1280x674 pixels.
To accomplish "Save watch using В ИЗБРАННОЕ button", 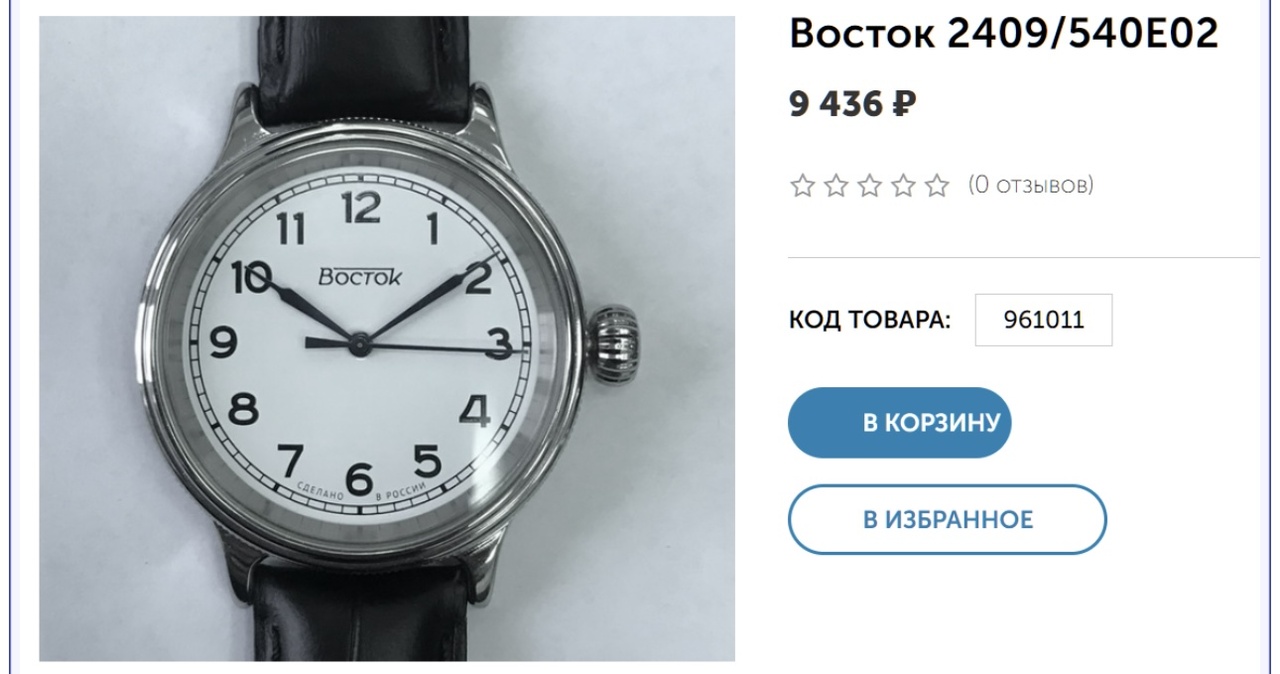I will 947,519.
